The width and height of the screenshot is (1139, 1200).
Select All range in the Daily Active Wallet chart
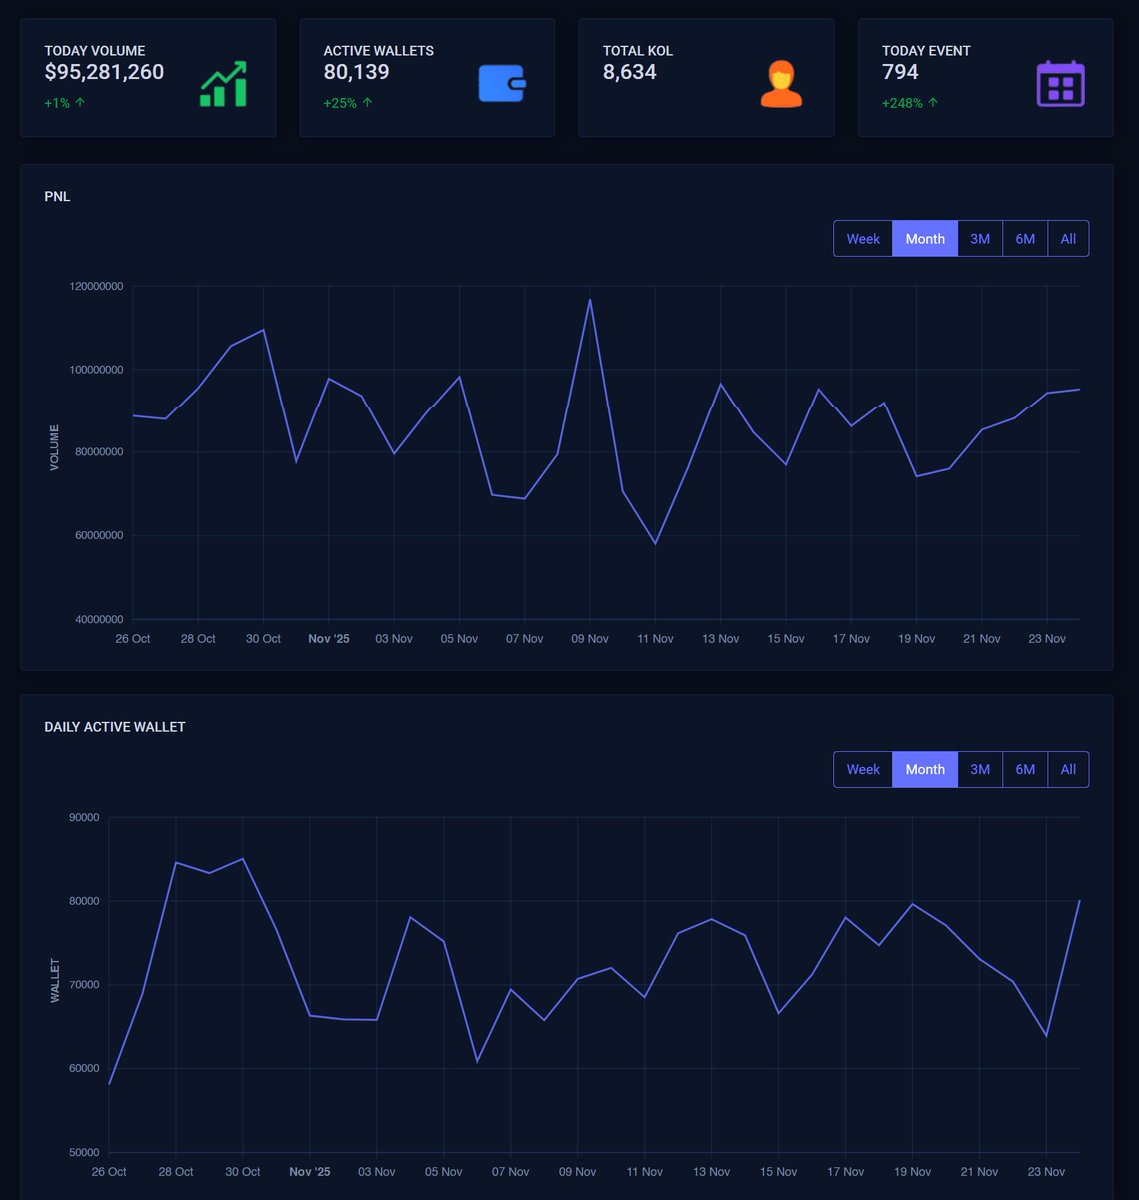(x=1067, y=769)
